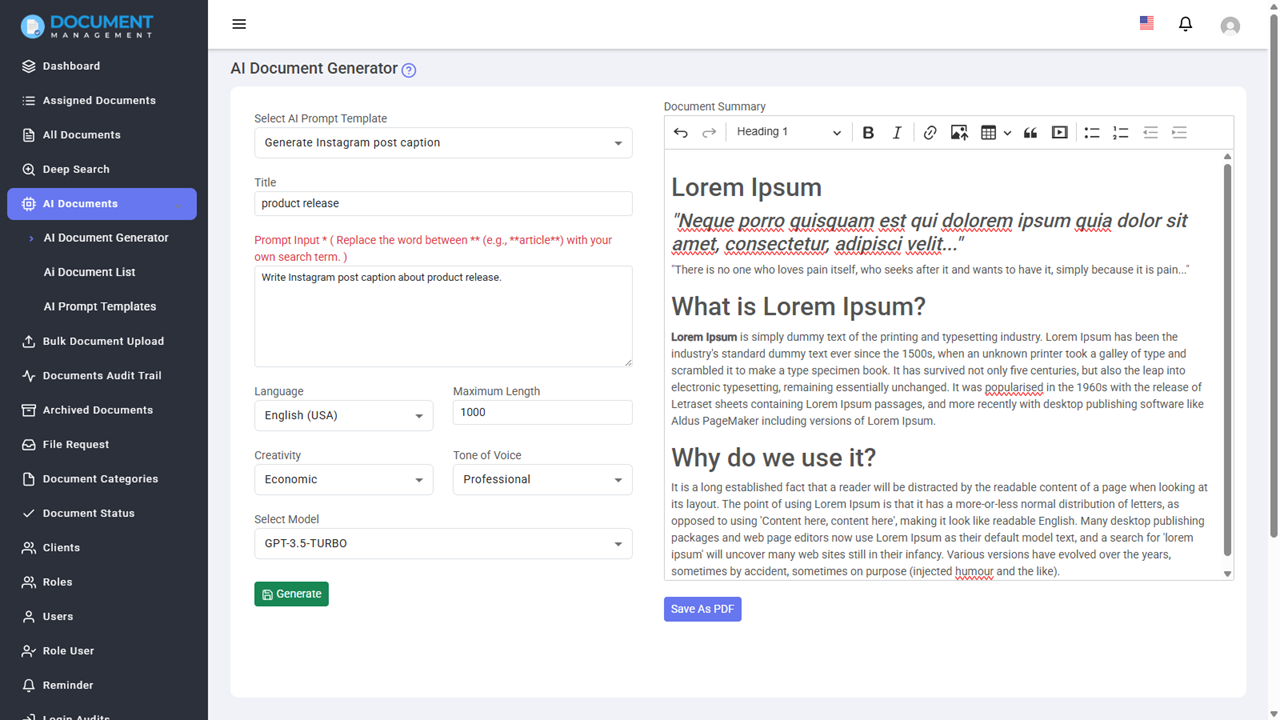Click the insert media icon
This screenshot has width=1280, height=720.
[1060, 133]
